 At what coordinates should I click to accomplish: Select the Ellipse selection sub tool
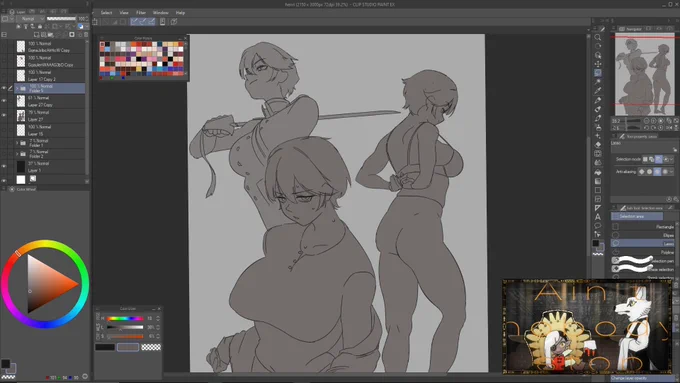(643, 235)
